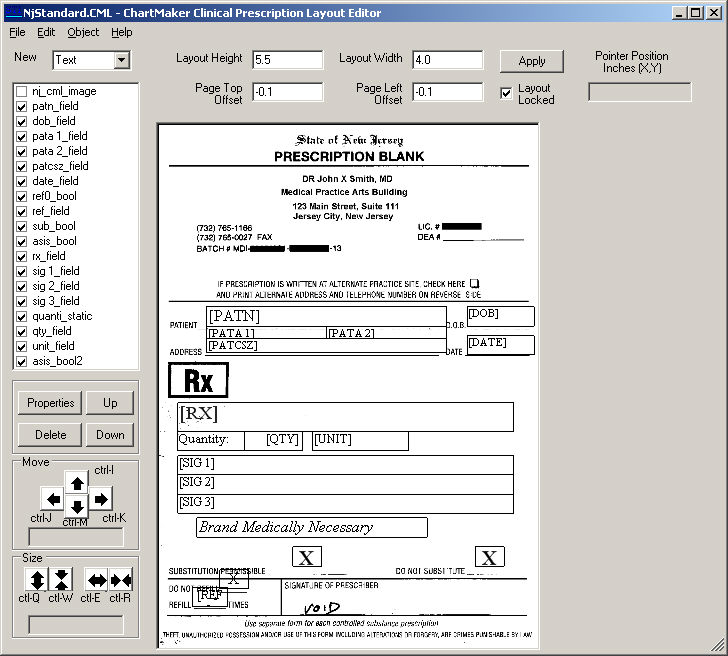Click the Layout Height input field

(287, 60)
